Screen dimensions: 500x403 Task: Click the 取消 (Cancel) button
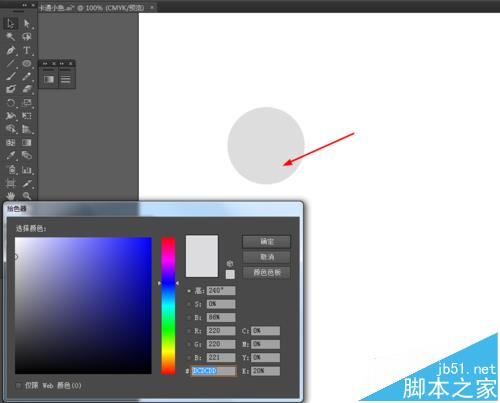tap(266, 257)
